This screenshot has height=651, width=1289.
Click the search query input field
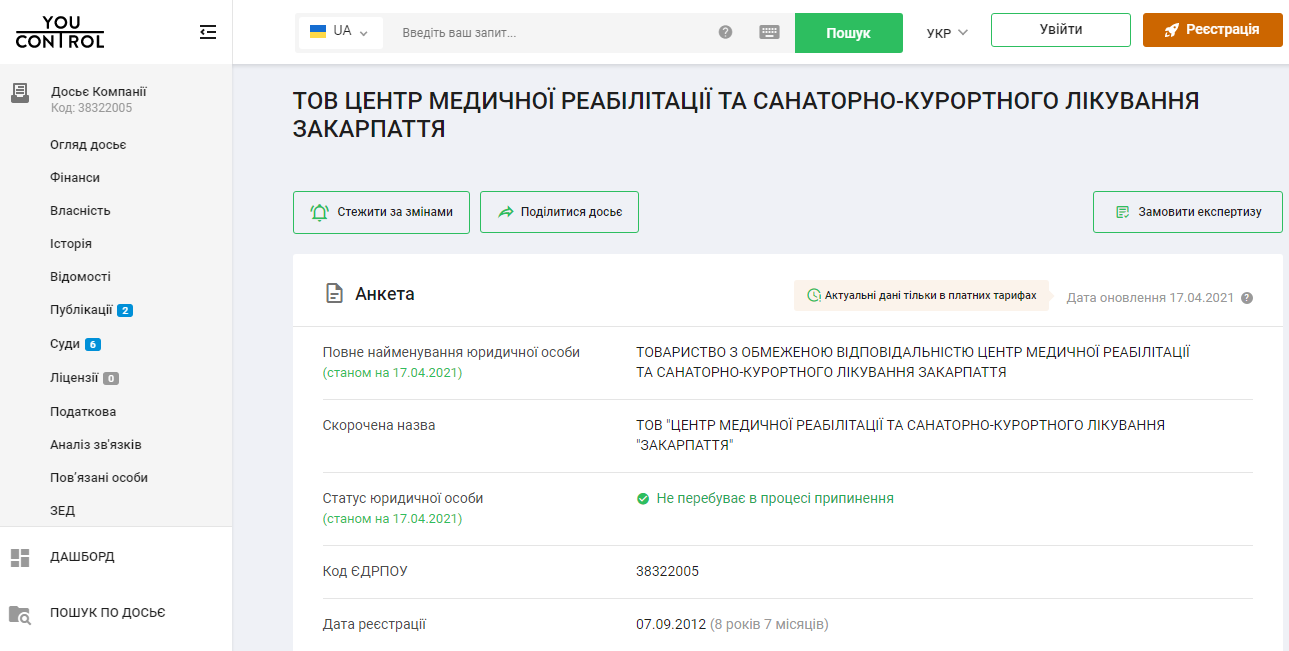(x=550, y=32)
